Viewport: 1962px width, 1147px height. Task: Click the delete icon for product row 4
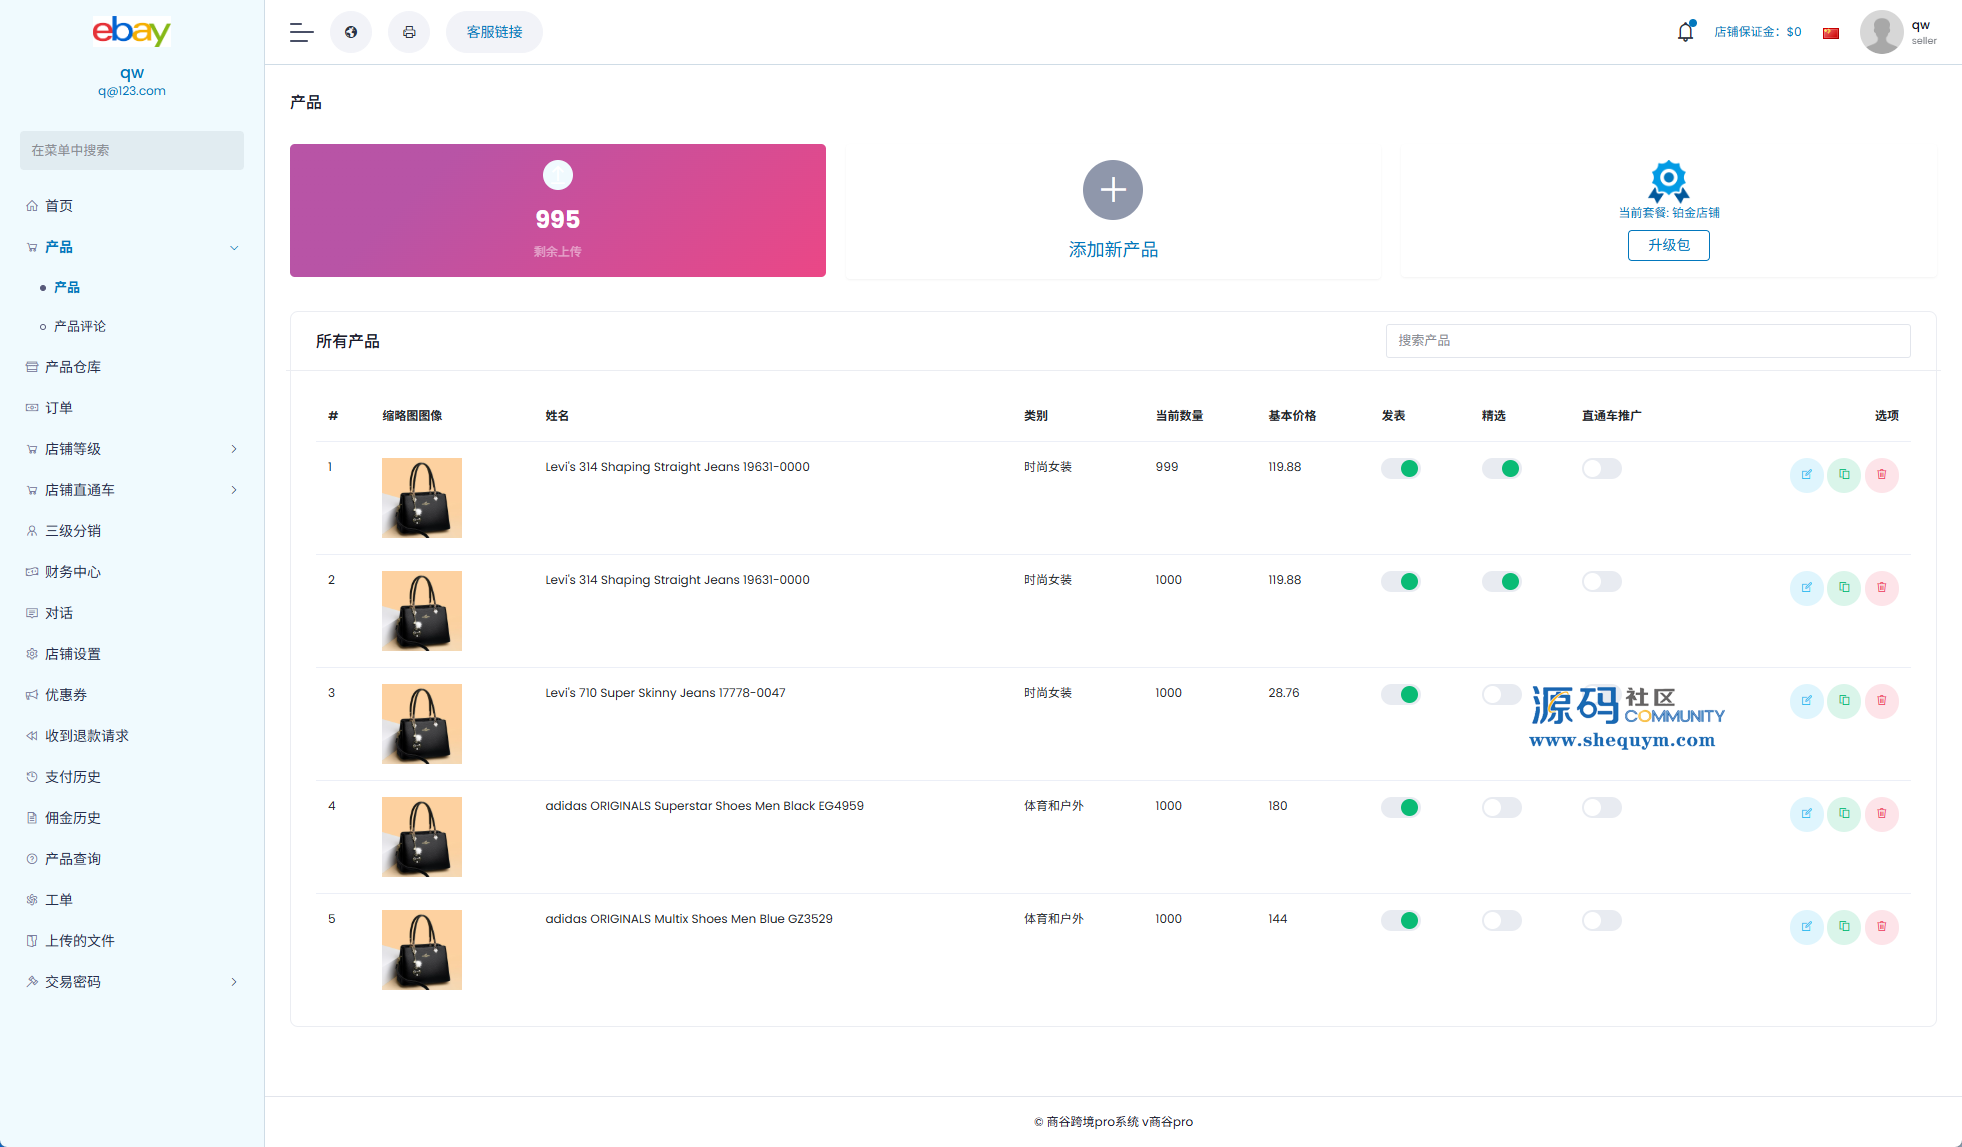1881,814
